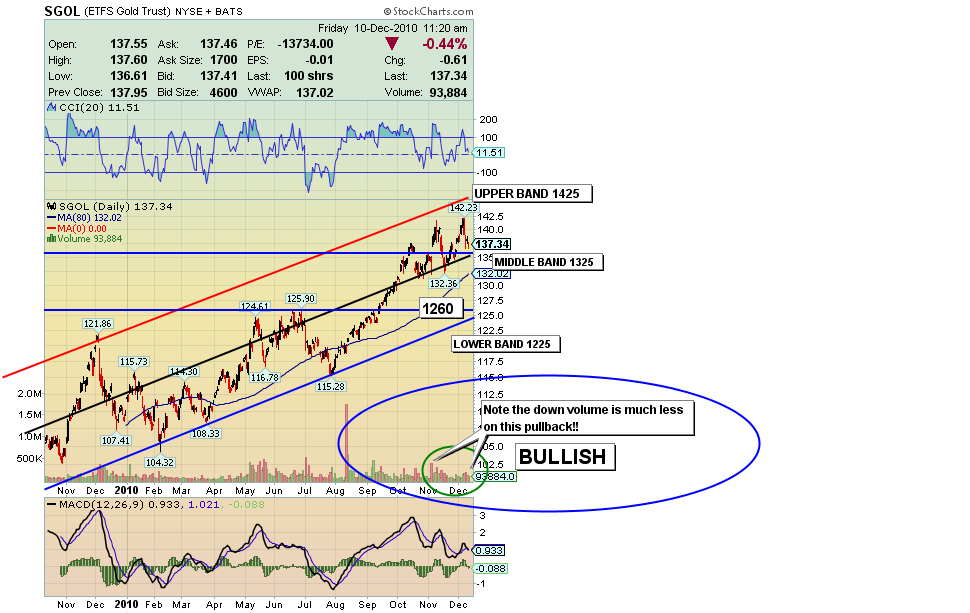Select the High value 137.60
The height and width of the screenshot is (613, 970).
tap(129, 60)
